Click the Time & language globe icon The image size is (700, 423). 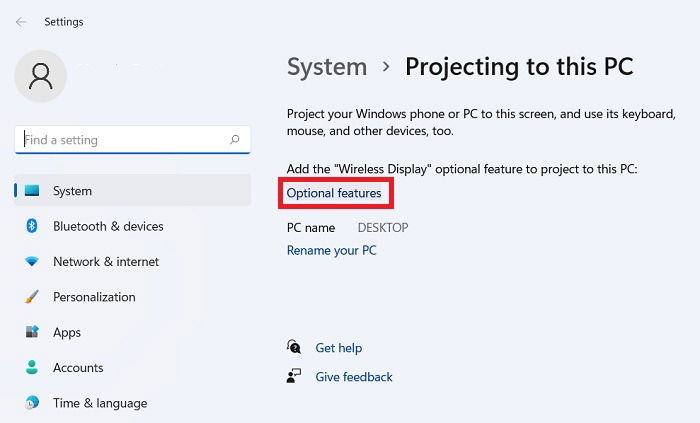point(32,403)
